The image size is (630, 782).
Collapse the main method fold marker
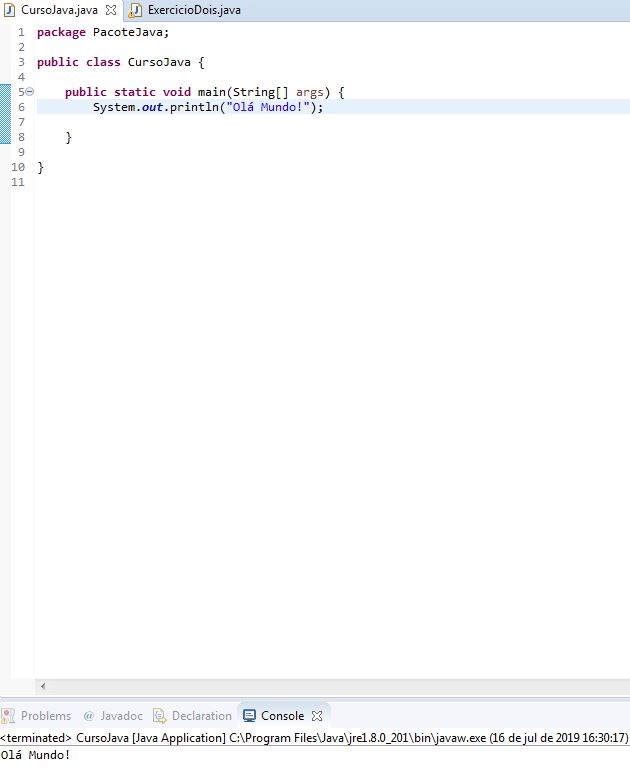click(29, 91)
